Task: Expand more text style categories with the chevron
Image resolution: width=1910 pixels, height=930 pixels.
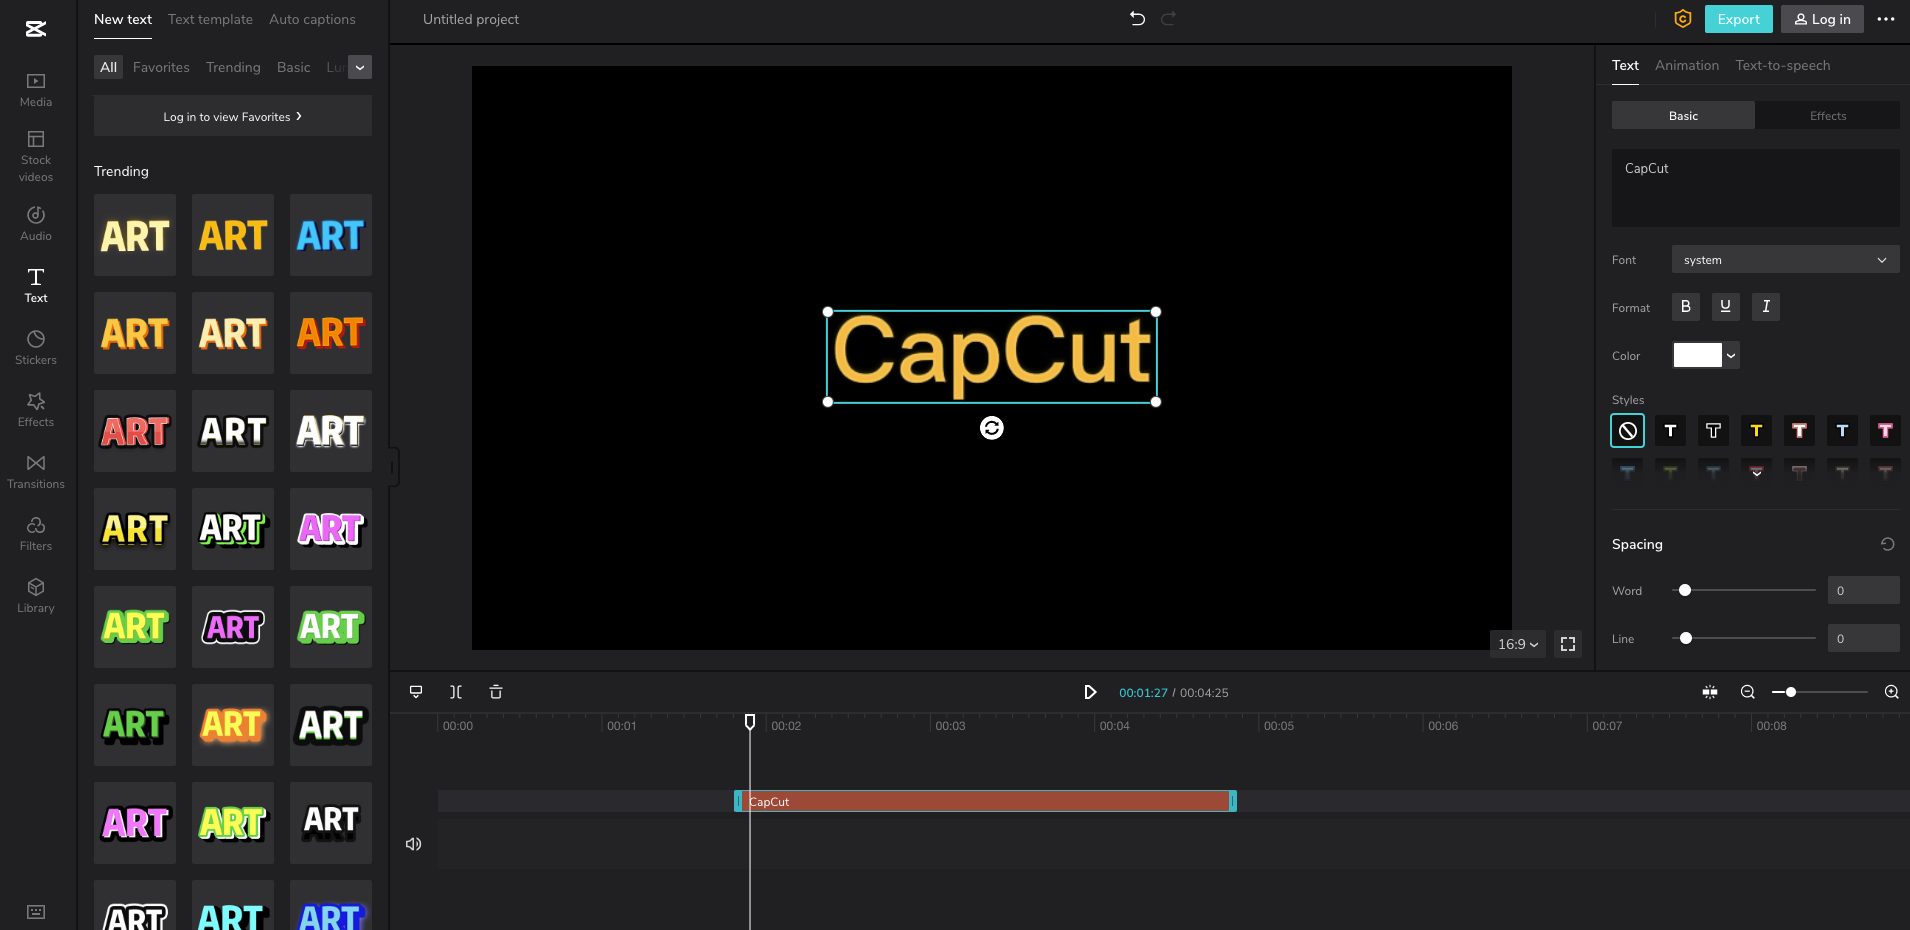Action: click(359, 67)
